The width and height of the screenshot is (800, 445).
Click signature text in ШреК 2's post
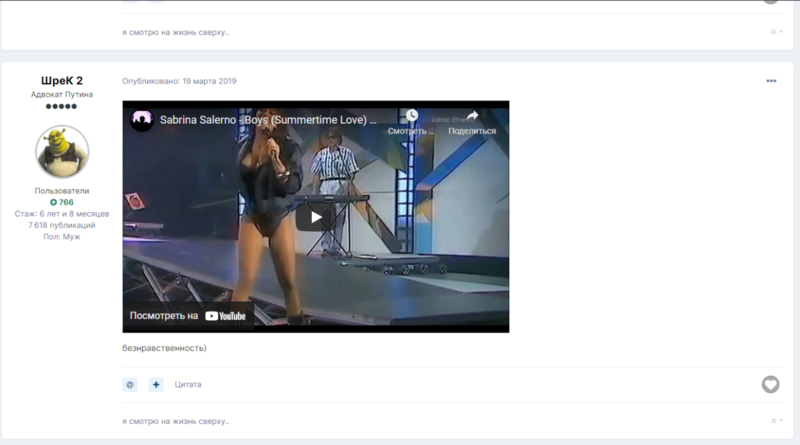(176, 421)
